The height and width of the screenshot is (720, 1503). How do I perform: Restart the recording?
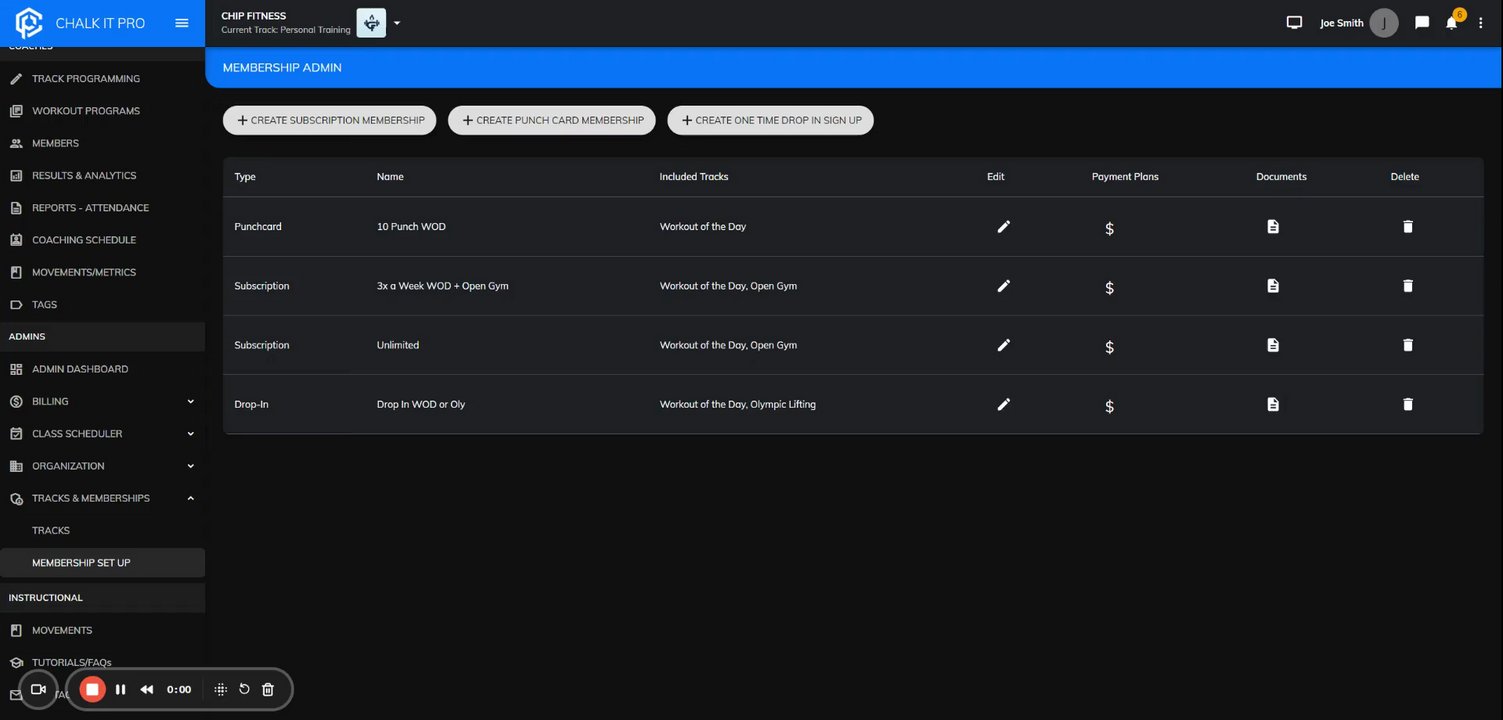pyautogui.click(x=244, y=689)
